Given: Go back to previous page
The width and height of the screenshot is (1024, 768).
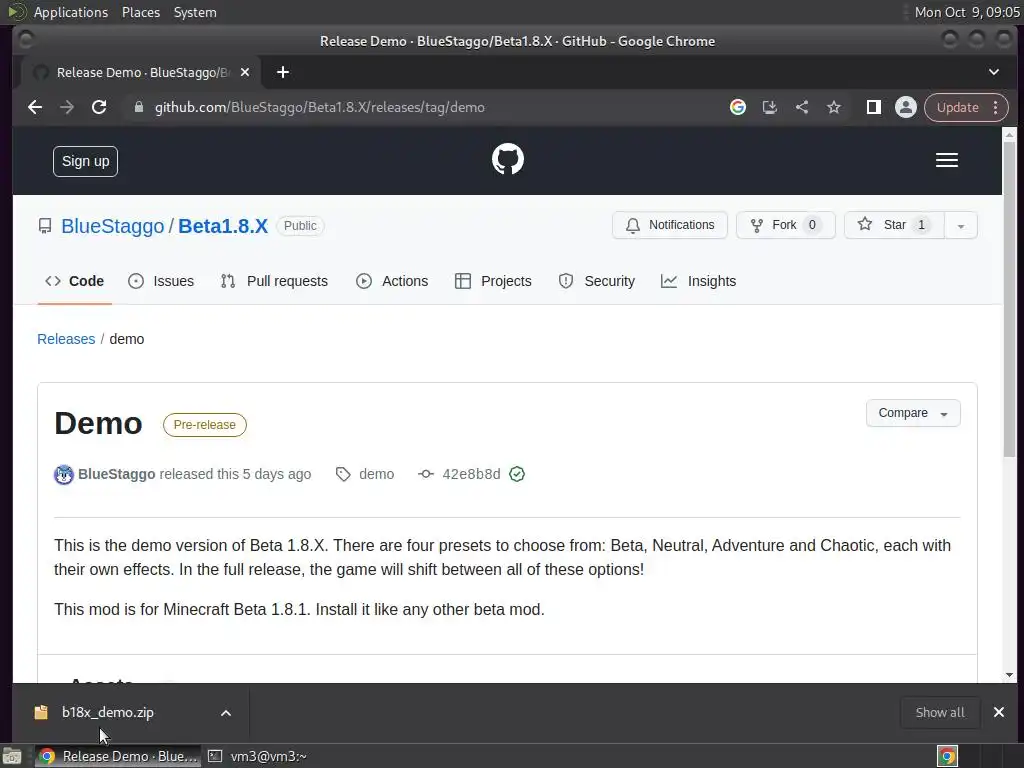Looking at the screenshot, I should [x=35, y=107].
